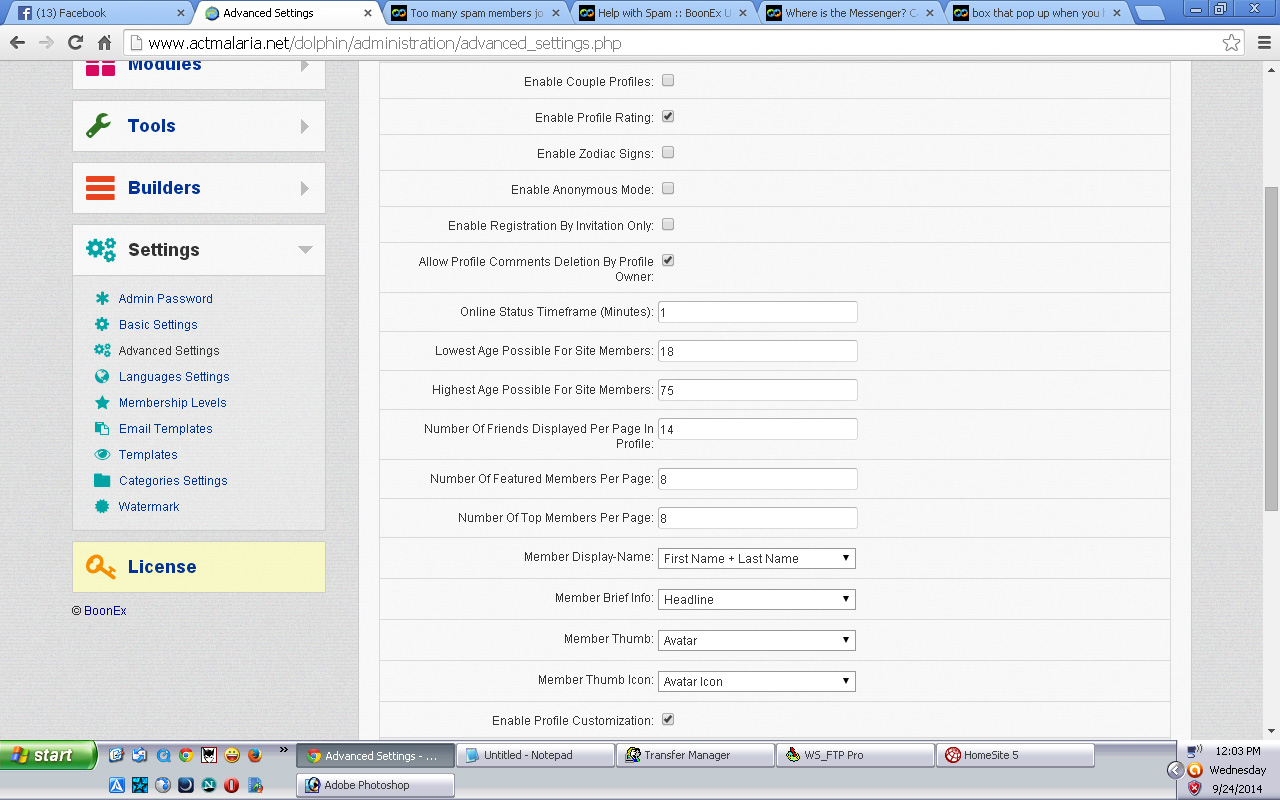
Task: Click the Settings gears icon
Action: tap(101, 250)
